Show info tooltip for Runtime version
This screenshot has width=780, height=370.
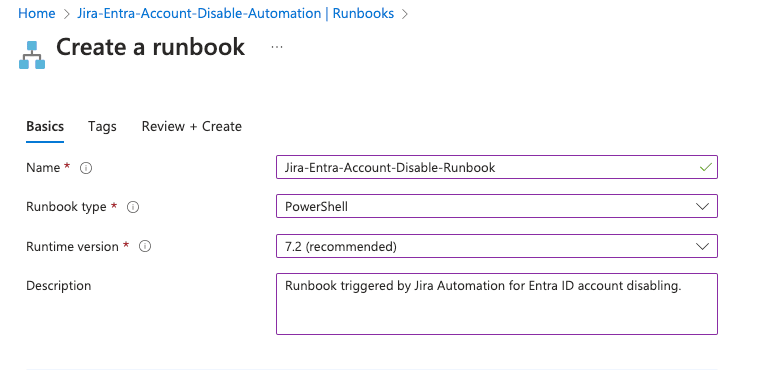point(145,246)
